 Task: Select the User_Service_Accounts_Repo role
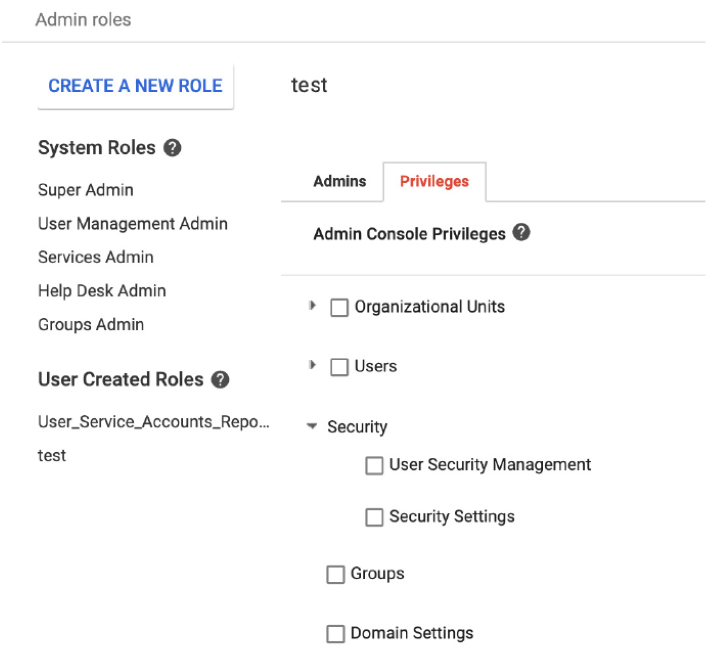[153, 422]
